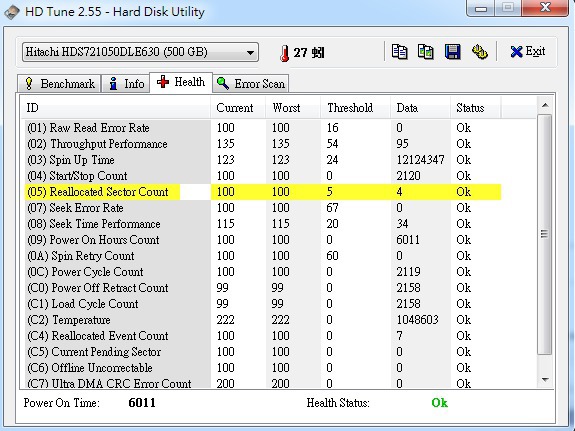Select the (C7) Ultra DMA CRC Error Count row
The height and width of the screenshot is (431, 575).
263,383
